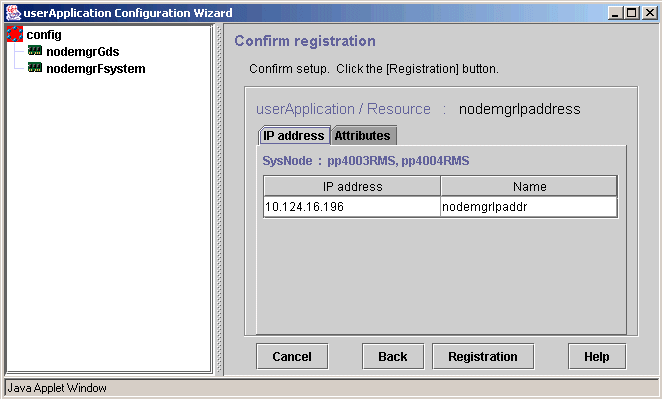
Task: Select the config tree node
Action: click(43, 35)
